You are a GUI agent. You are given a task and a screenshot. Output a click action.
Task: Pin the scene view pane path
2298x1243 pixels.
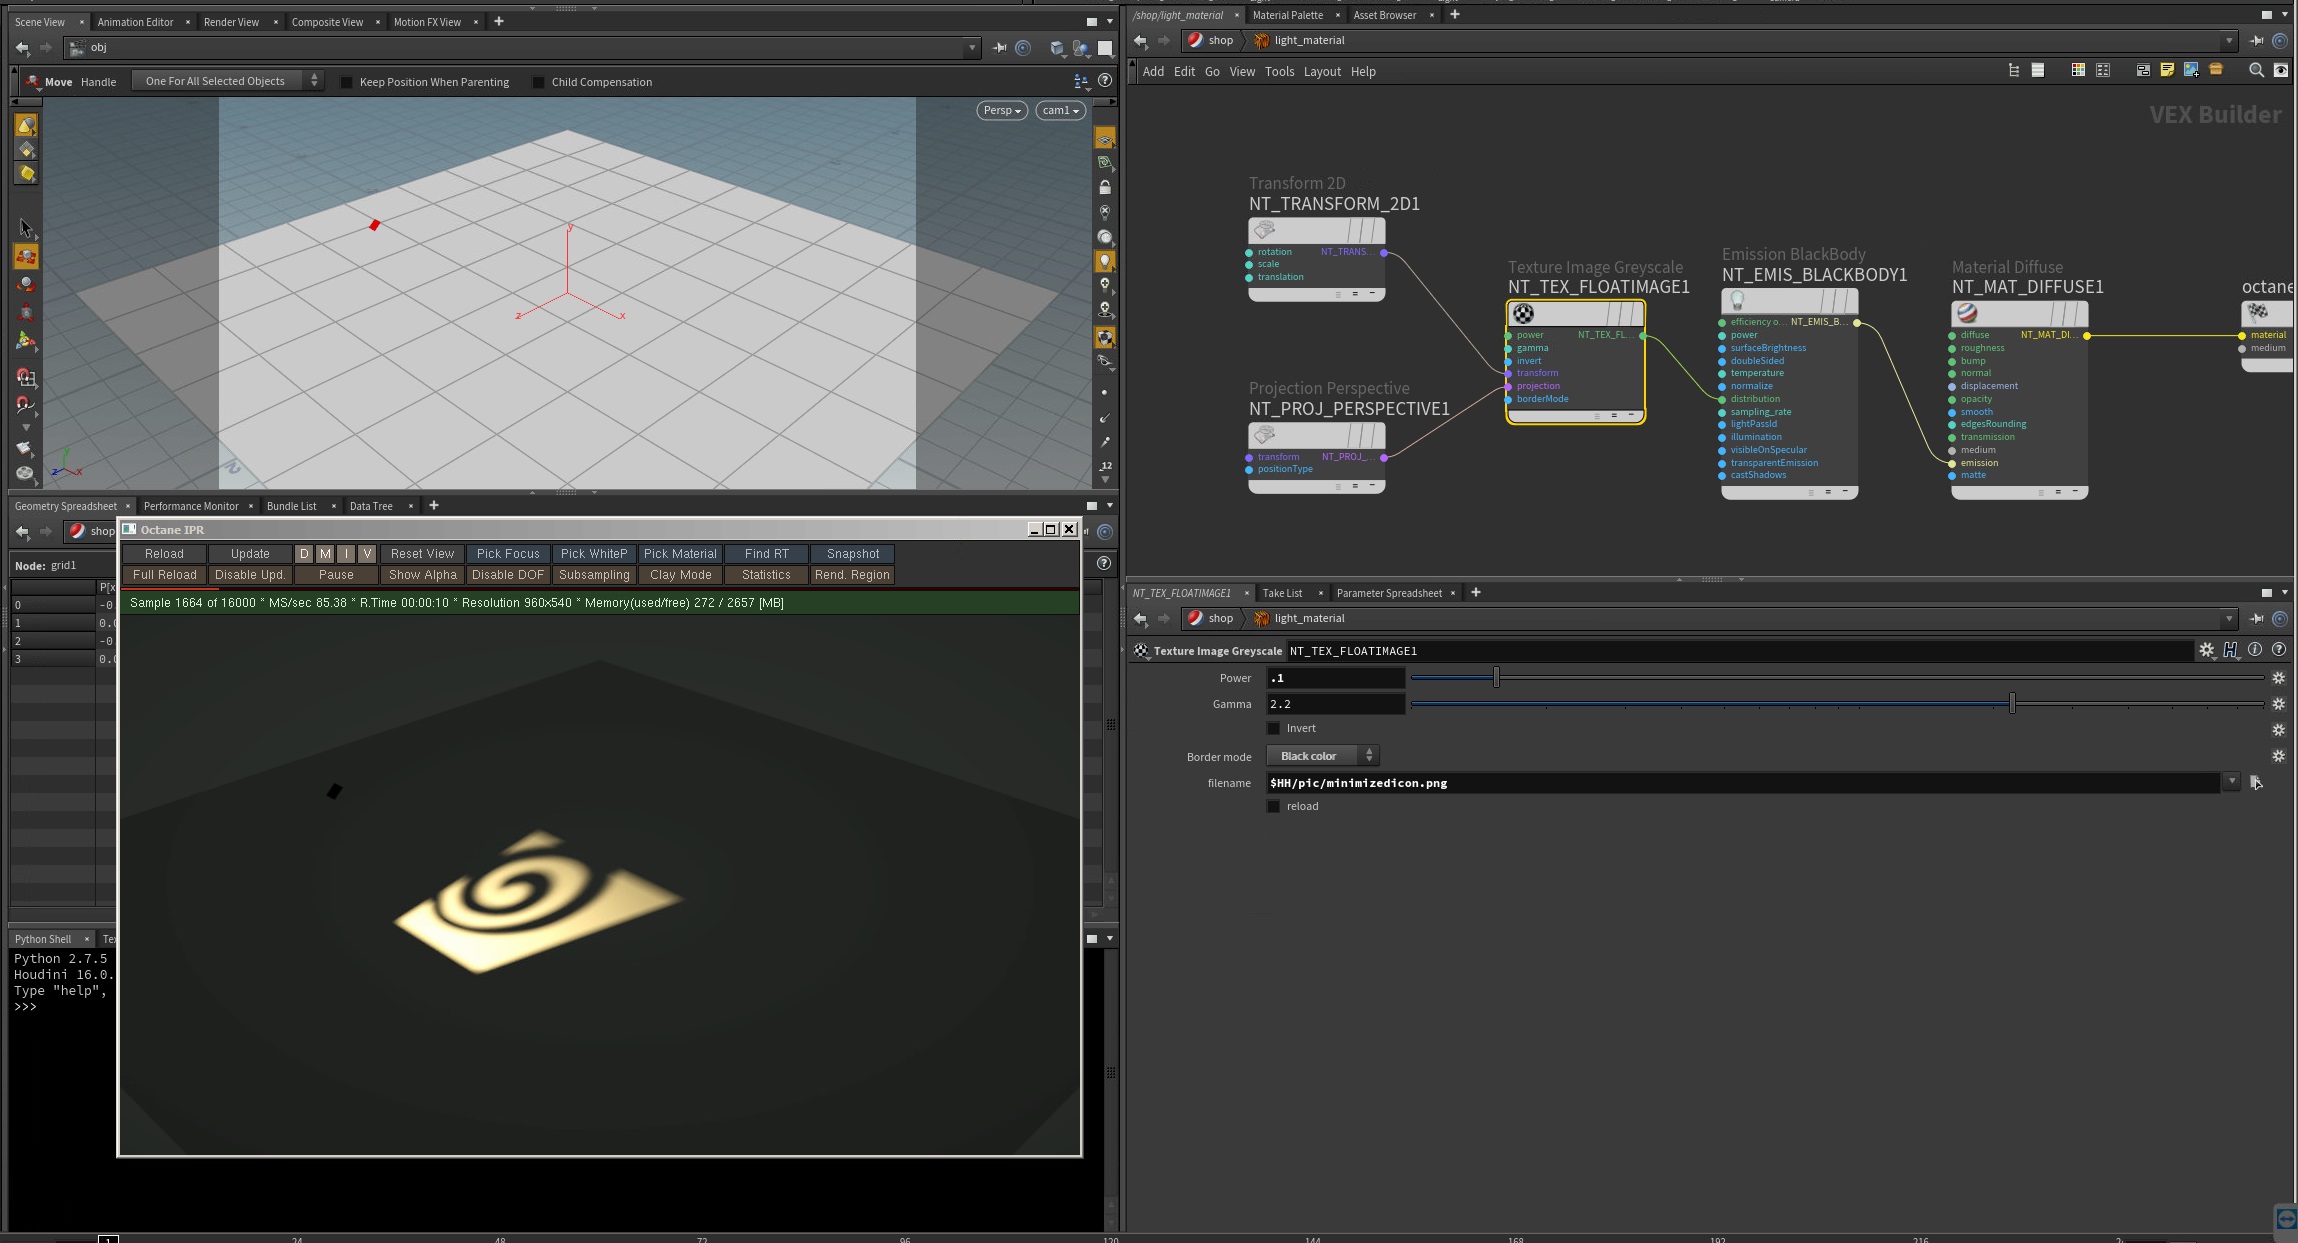pos(999,47)
